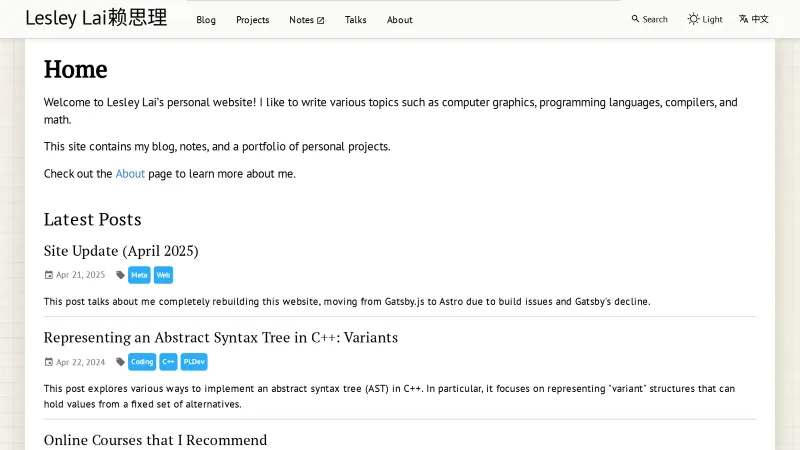Filter by the C++ tag

point(169,362)
